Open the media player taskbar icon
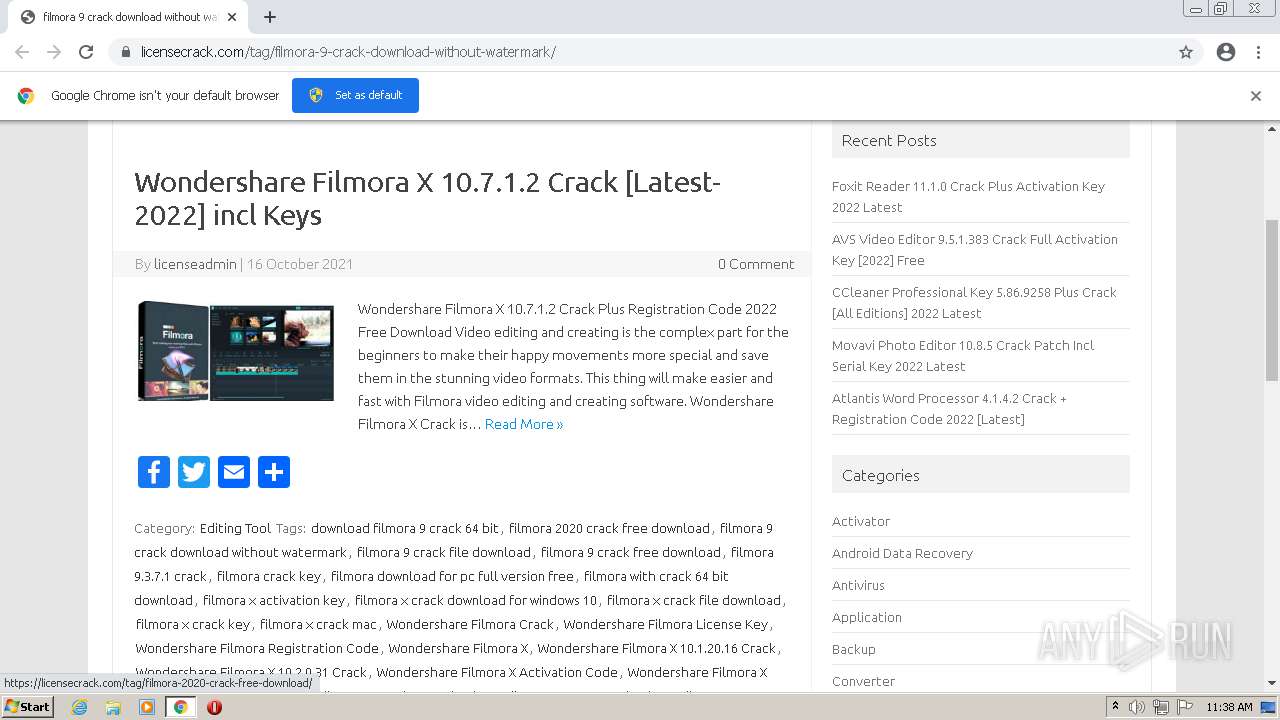Viewport: 1280px width, 720px height. pyautogui.click(x=147, y=707)
